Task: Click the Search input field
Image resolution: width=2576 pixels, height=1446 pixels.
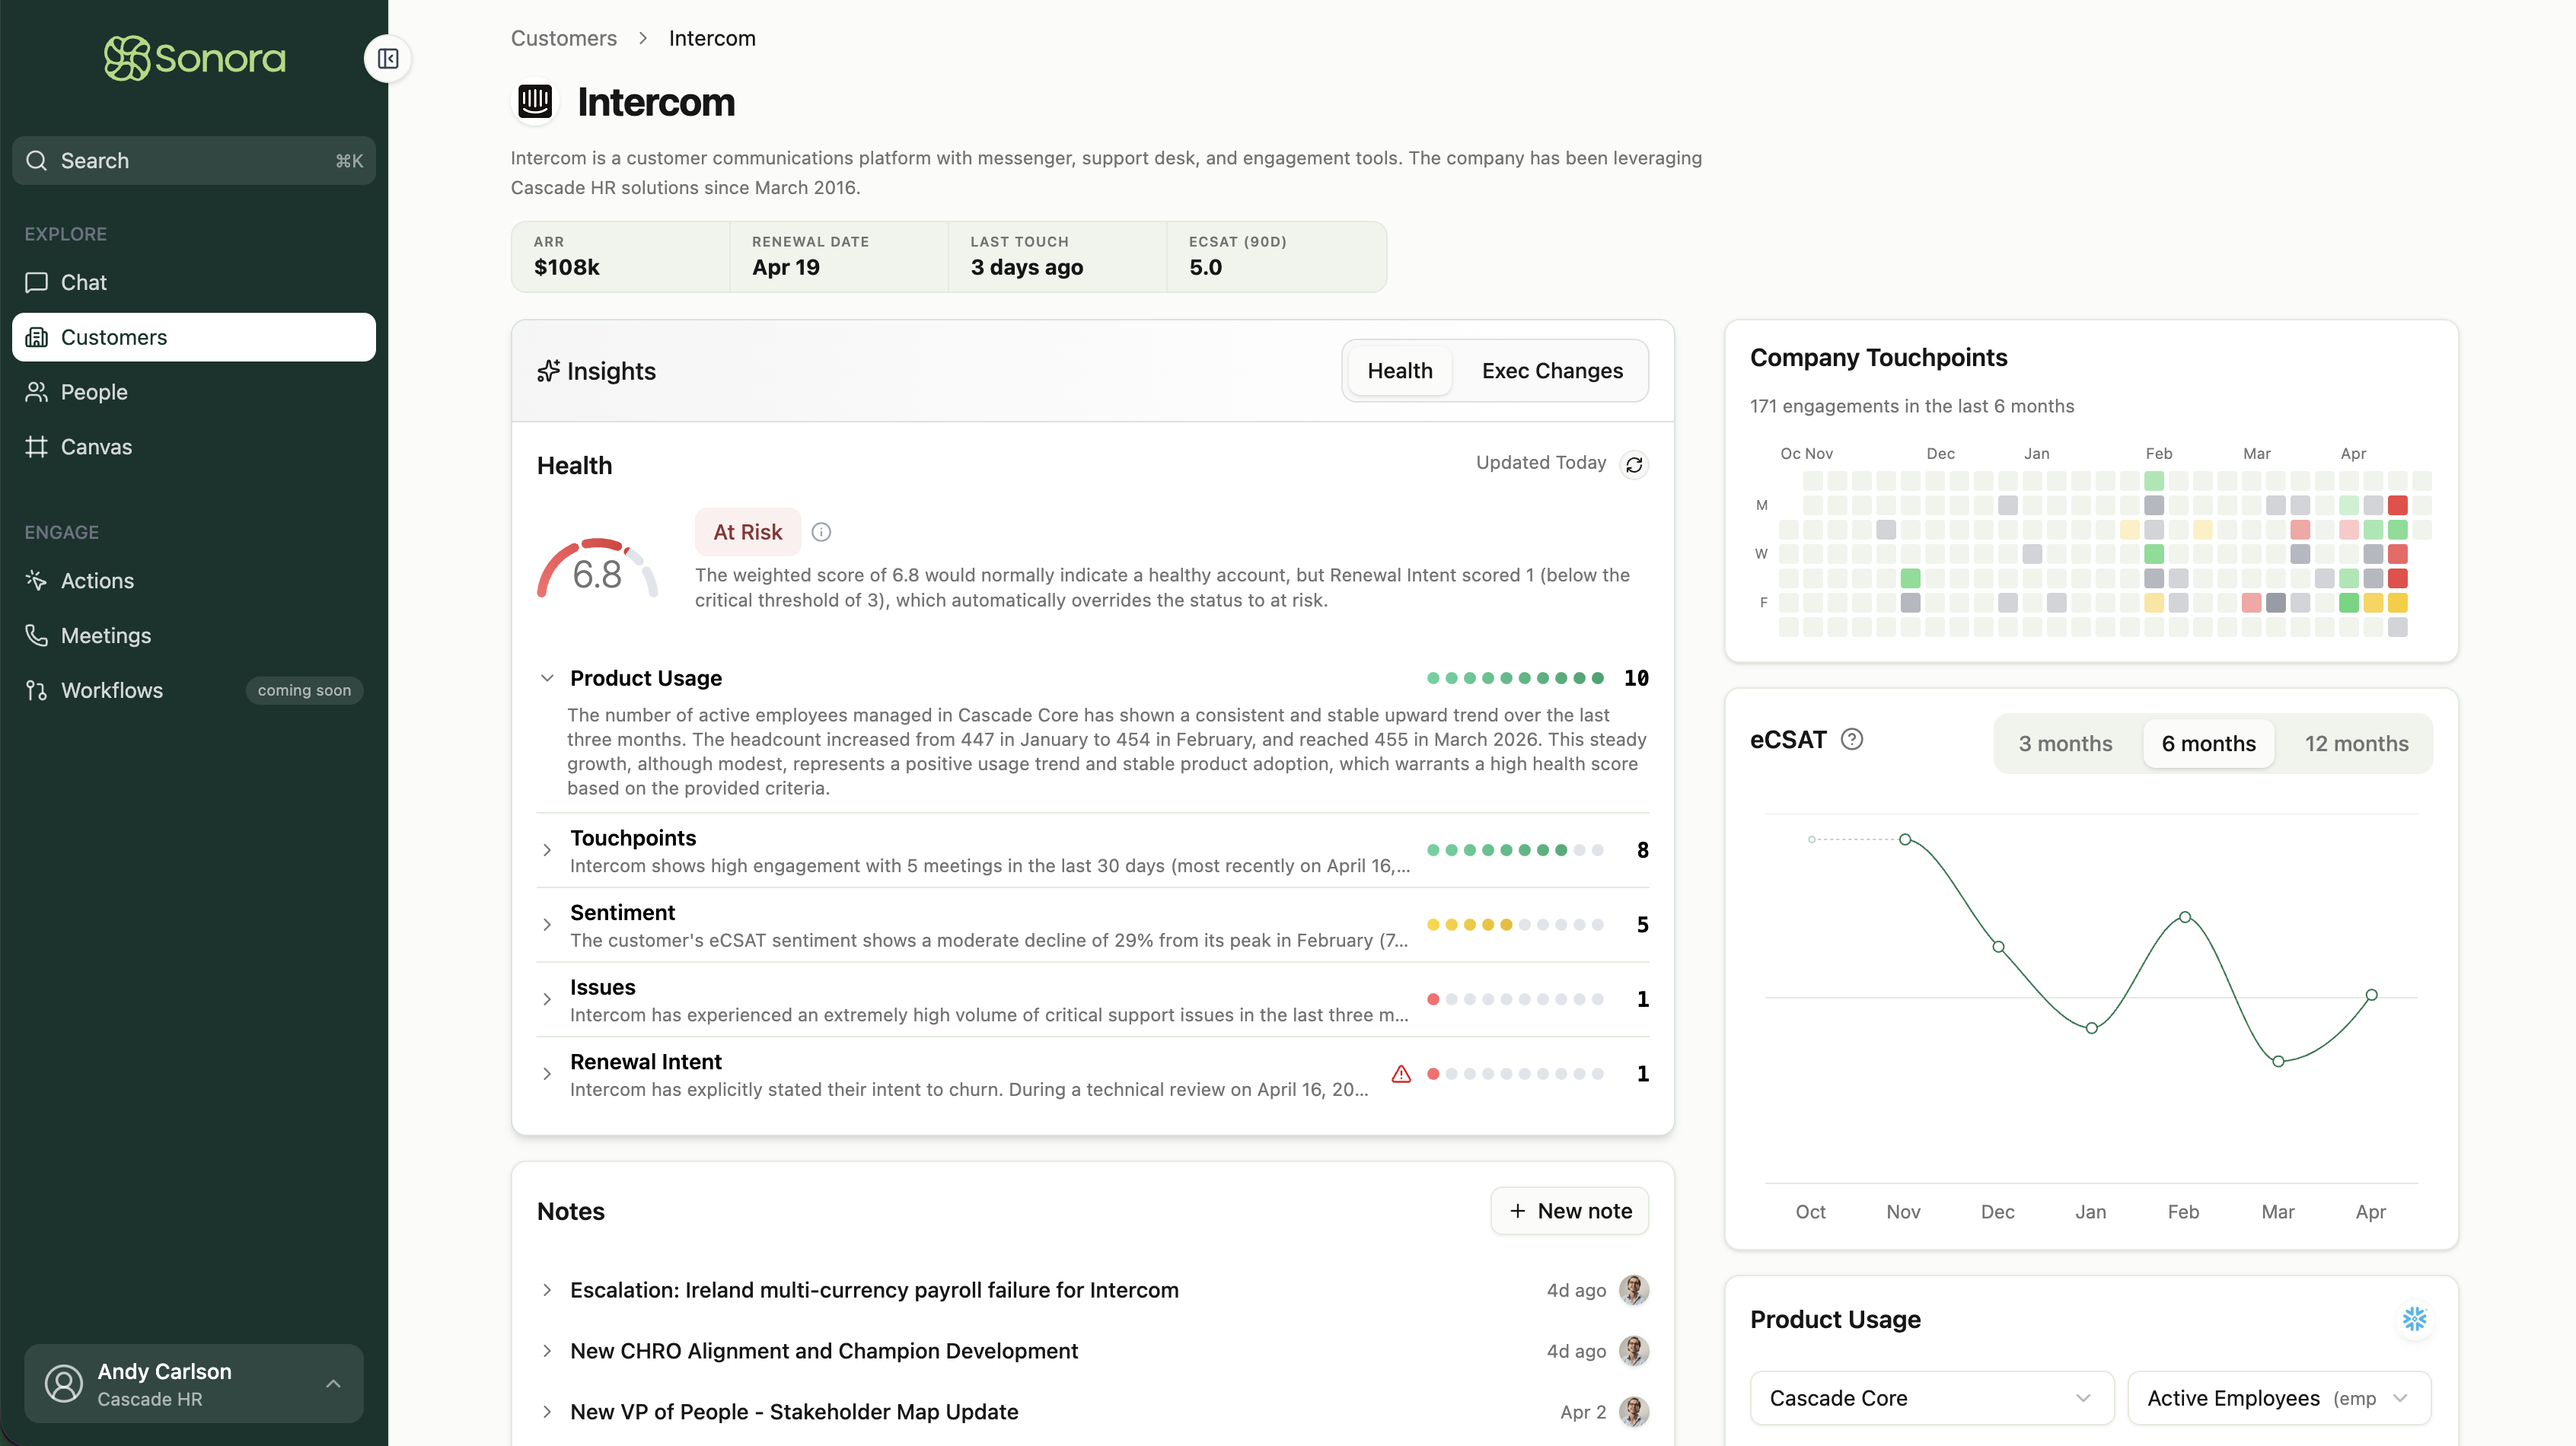Action: pos(194,161)
